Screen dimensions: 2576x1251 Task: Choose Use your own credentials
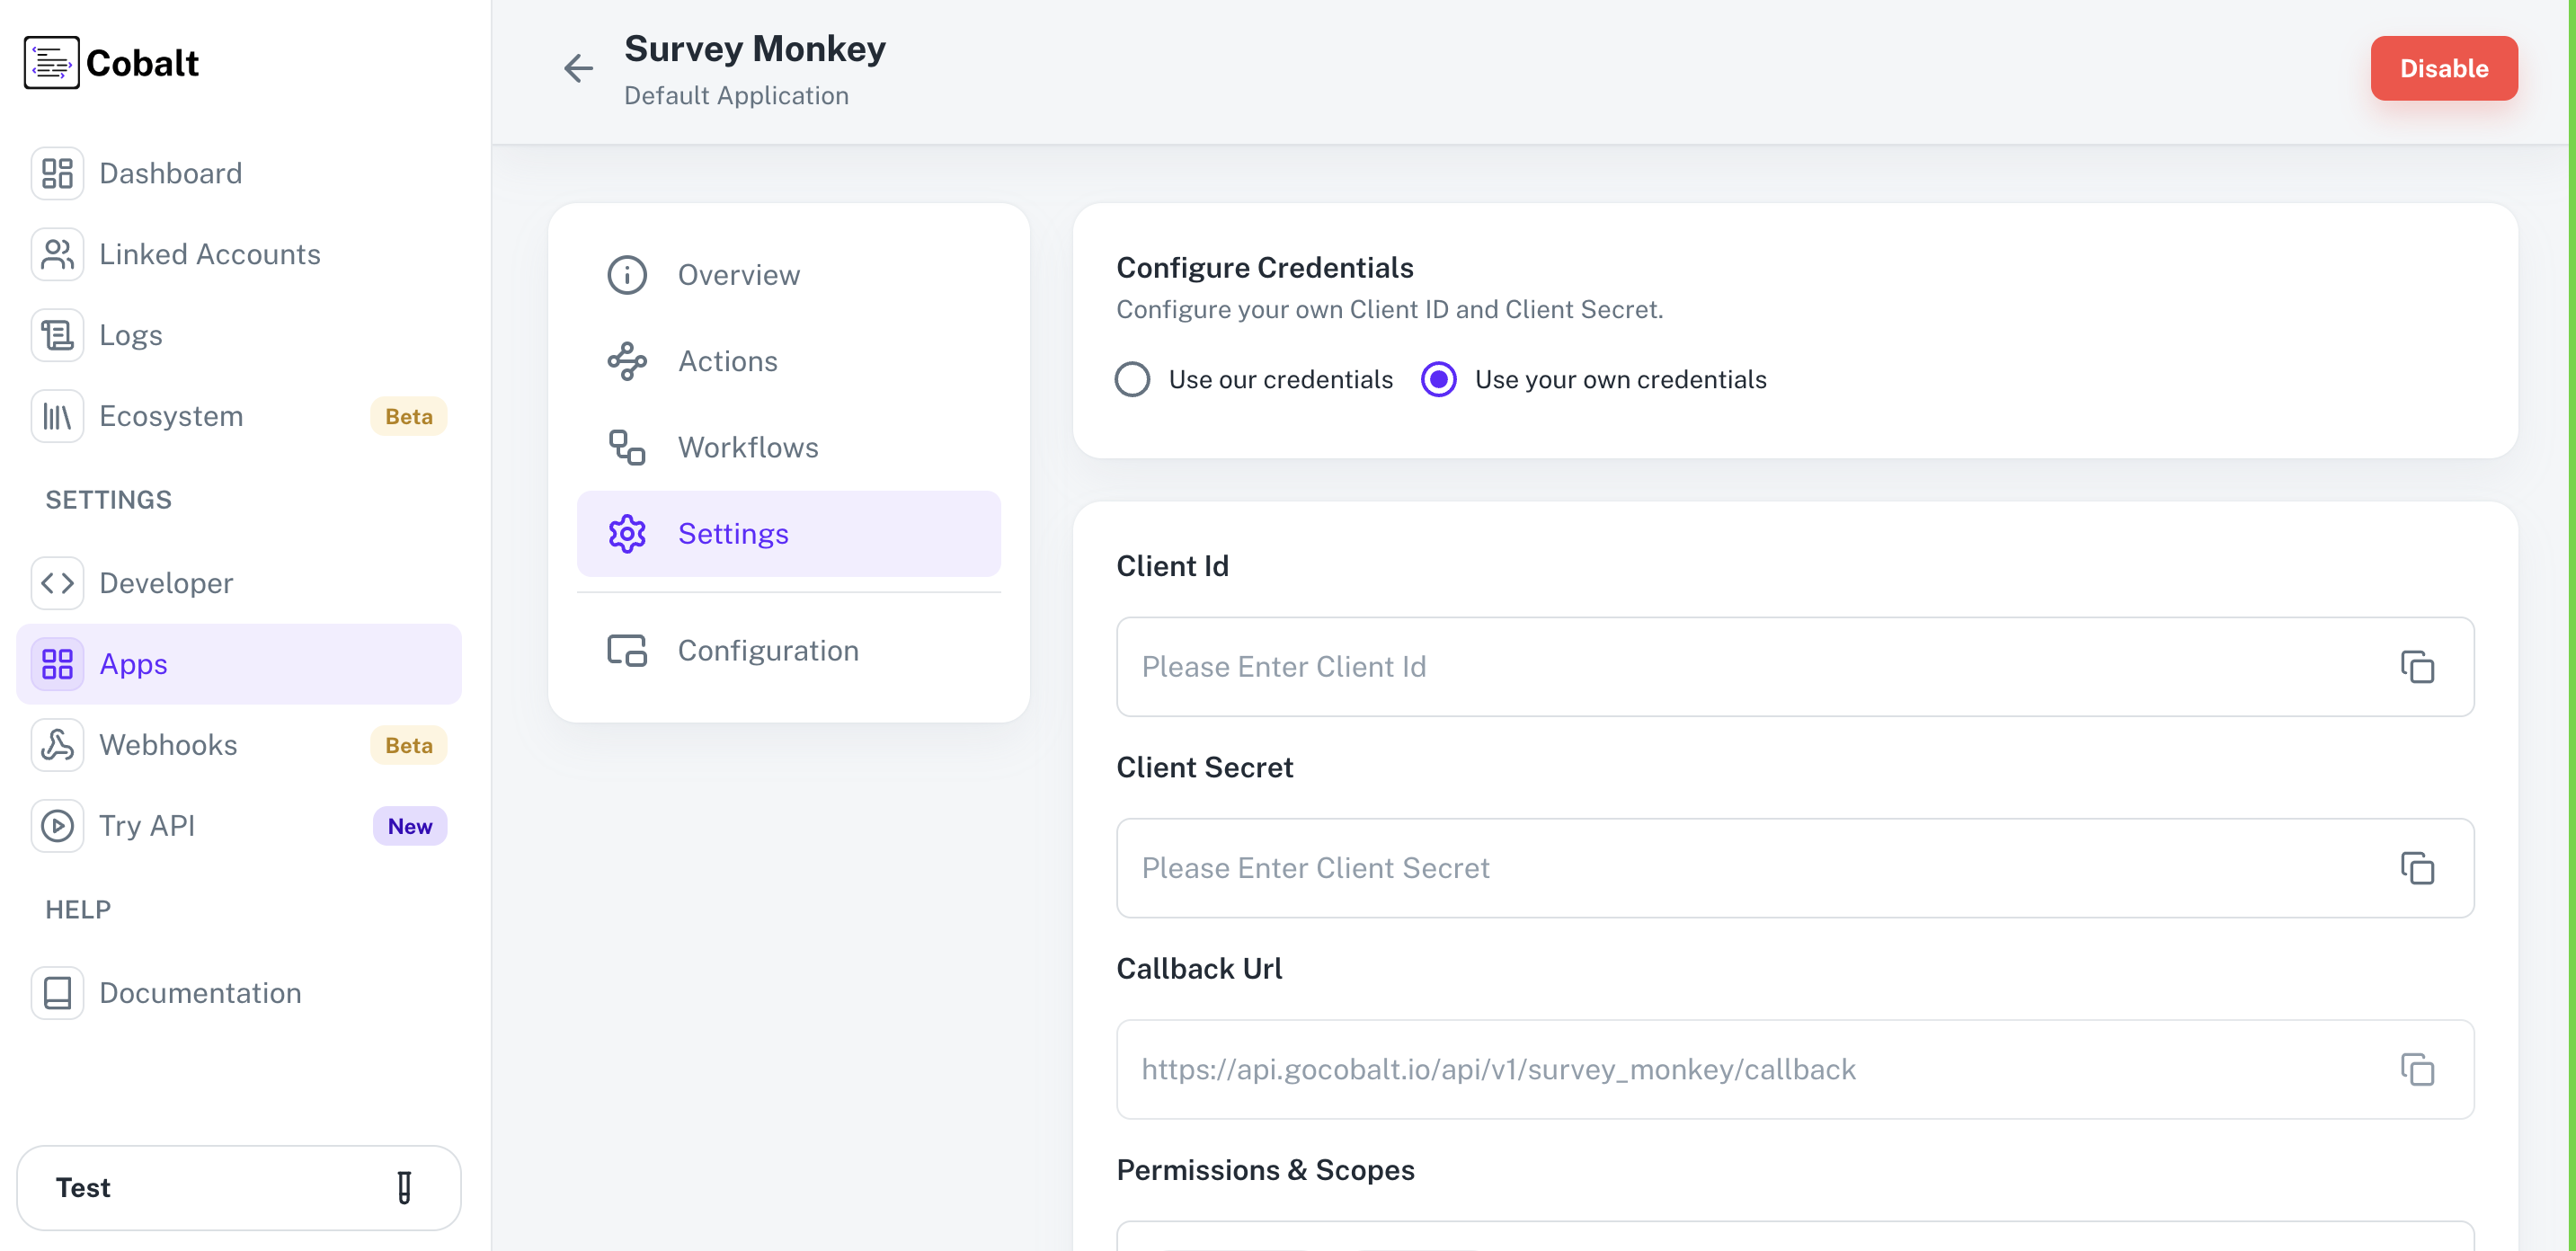(x=1438, y=379)
